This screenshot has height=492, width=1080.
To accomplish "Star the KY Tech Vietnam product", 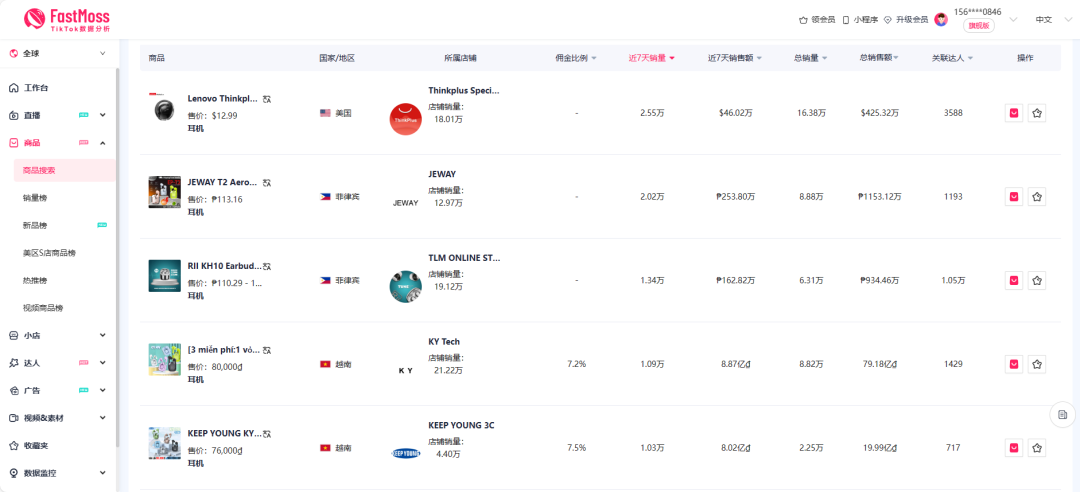I will [1037, 364].
